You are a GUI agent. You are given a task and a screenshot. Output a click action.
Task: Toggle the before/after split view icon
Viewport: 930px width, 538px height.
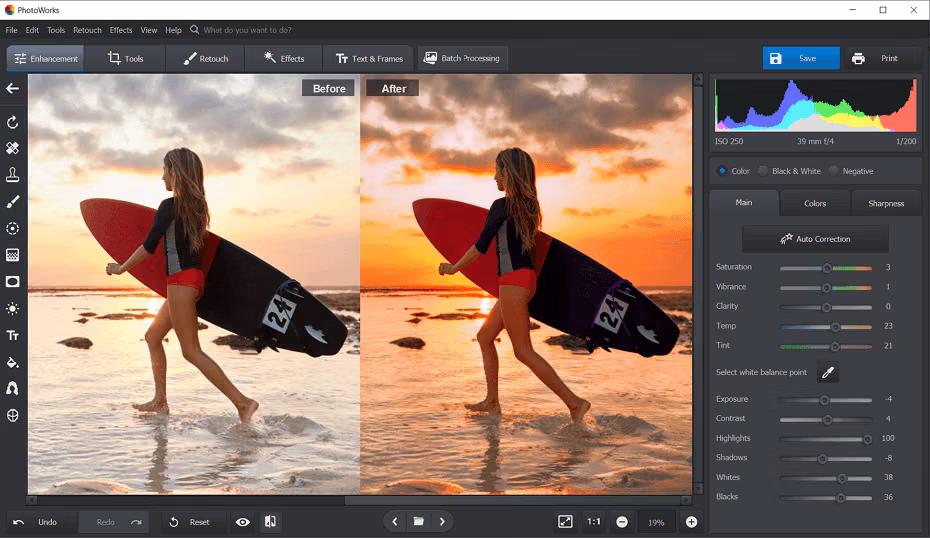coord(270,522)
